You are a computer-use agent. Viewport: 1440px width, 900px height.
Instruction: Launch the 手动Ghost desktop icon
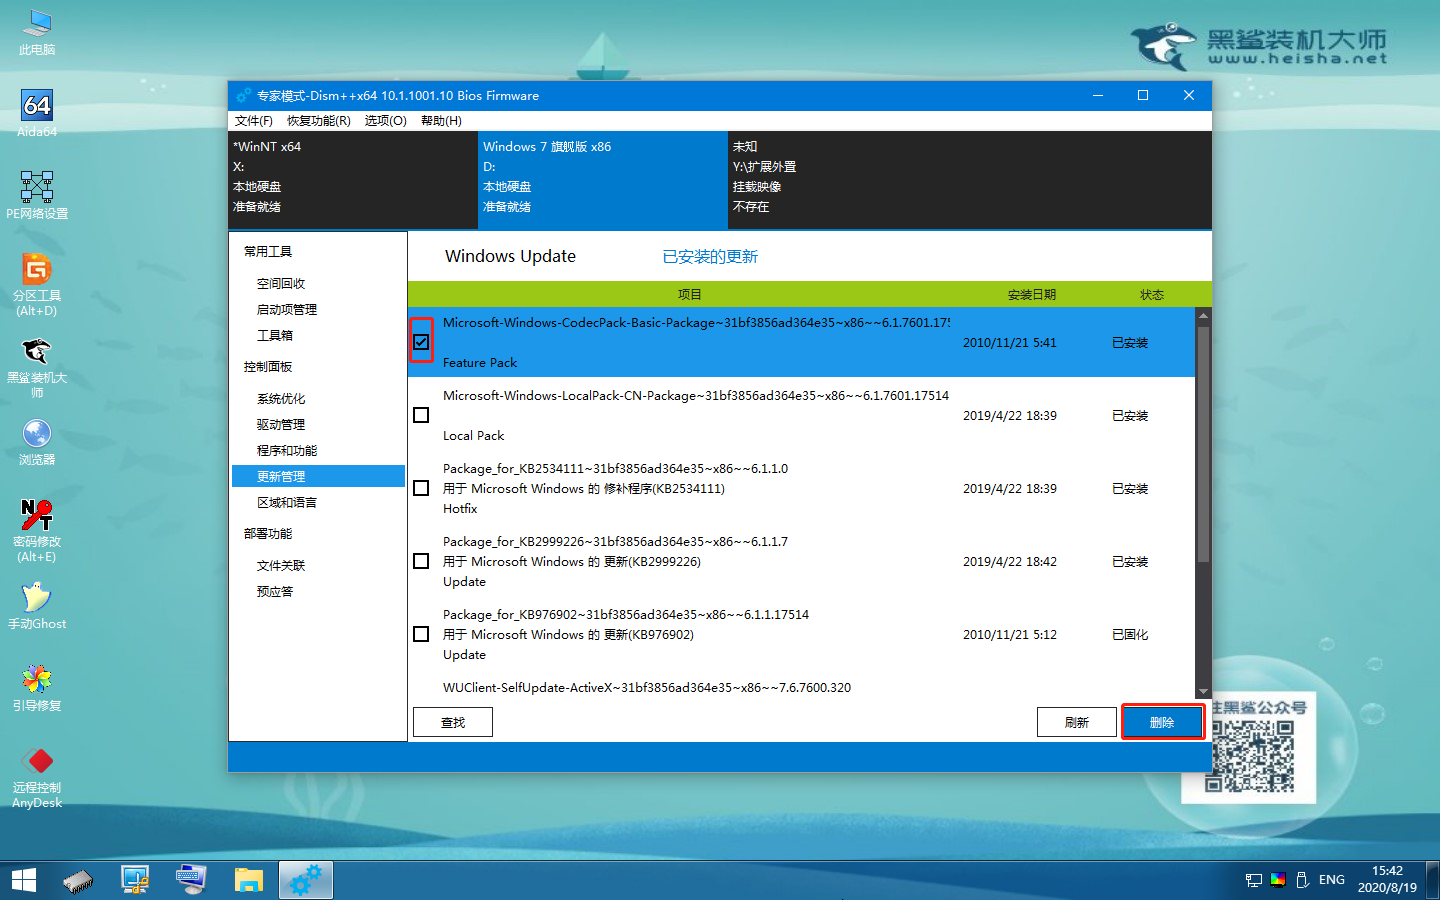pyautogui.click(x=37, y=605)
